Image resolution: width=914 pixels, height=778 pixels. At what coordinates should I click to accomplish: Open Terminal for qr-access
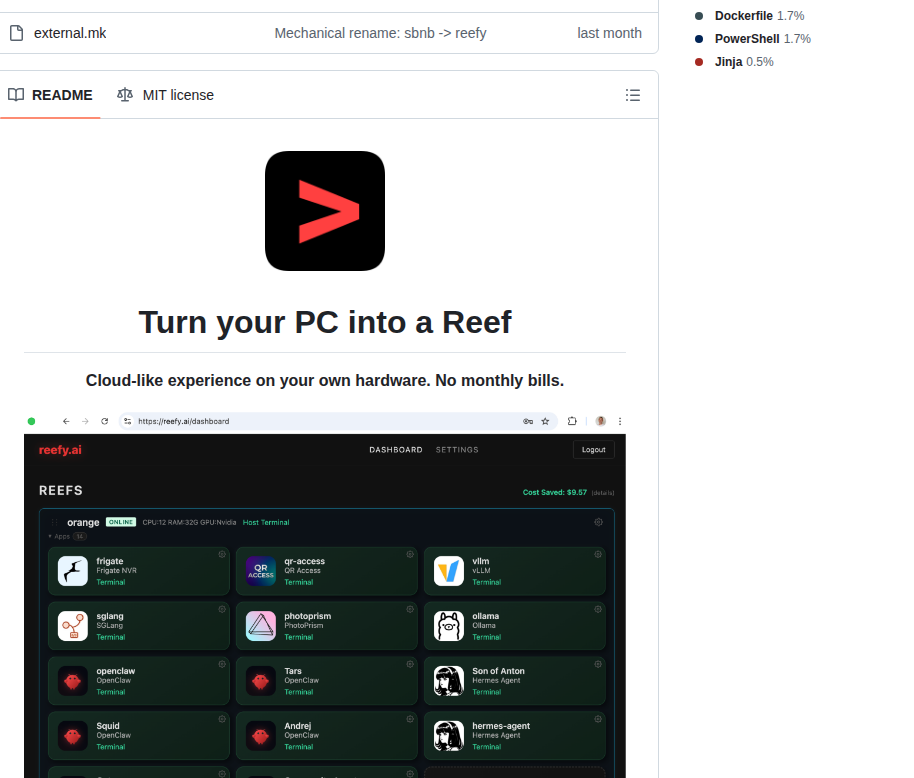[x=298, y=582]
